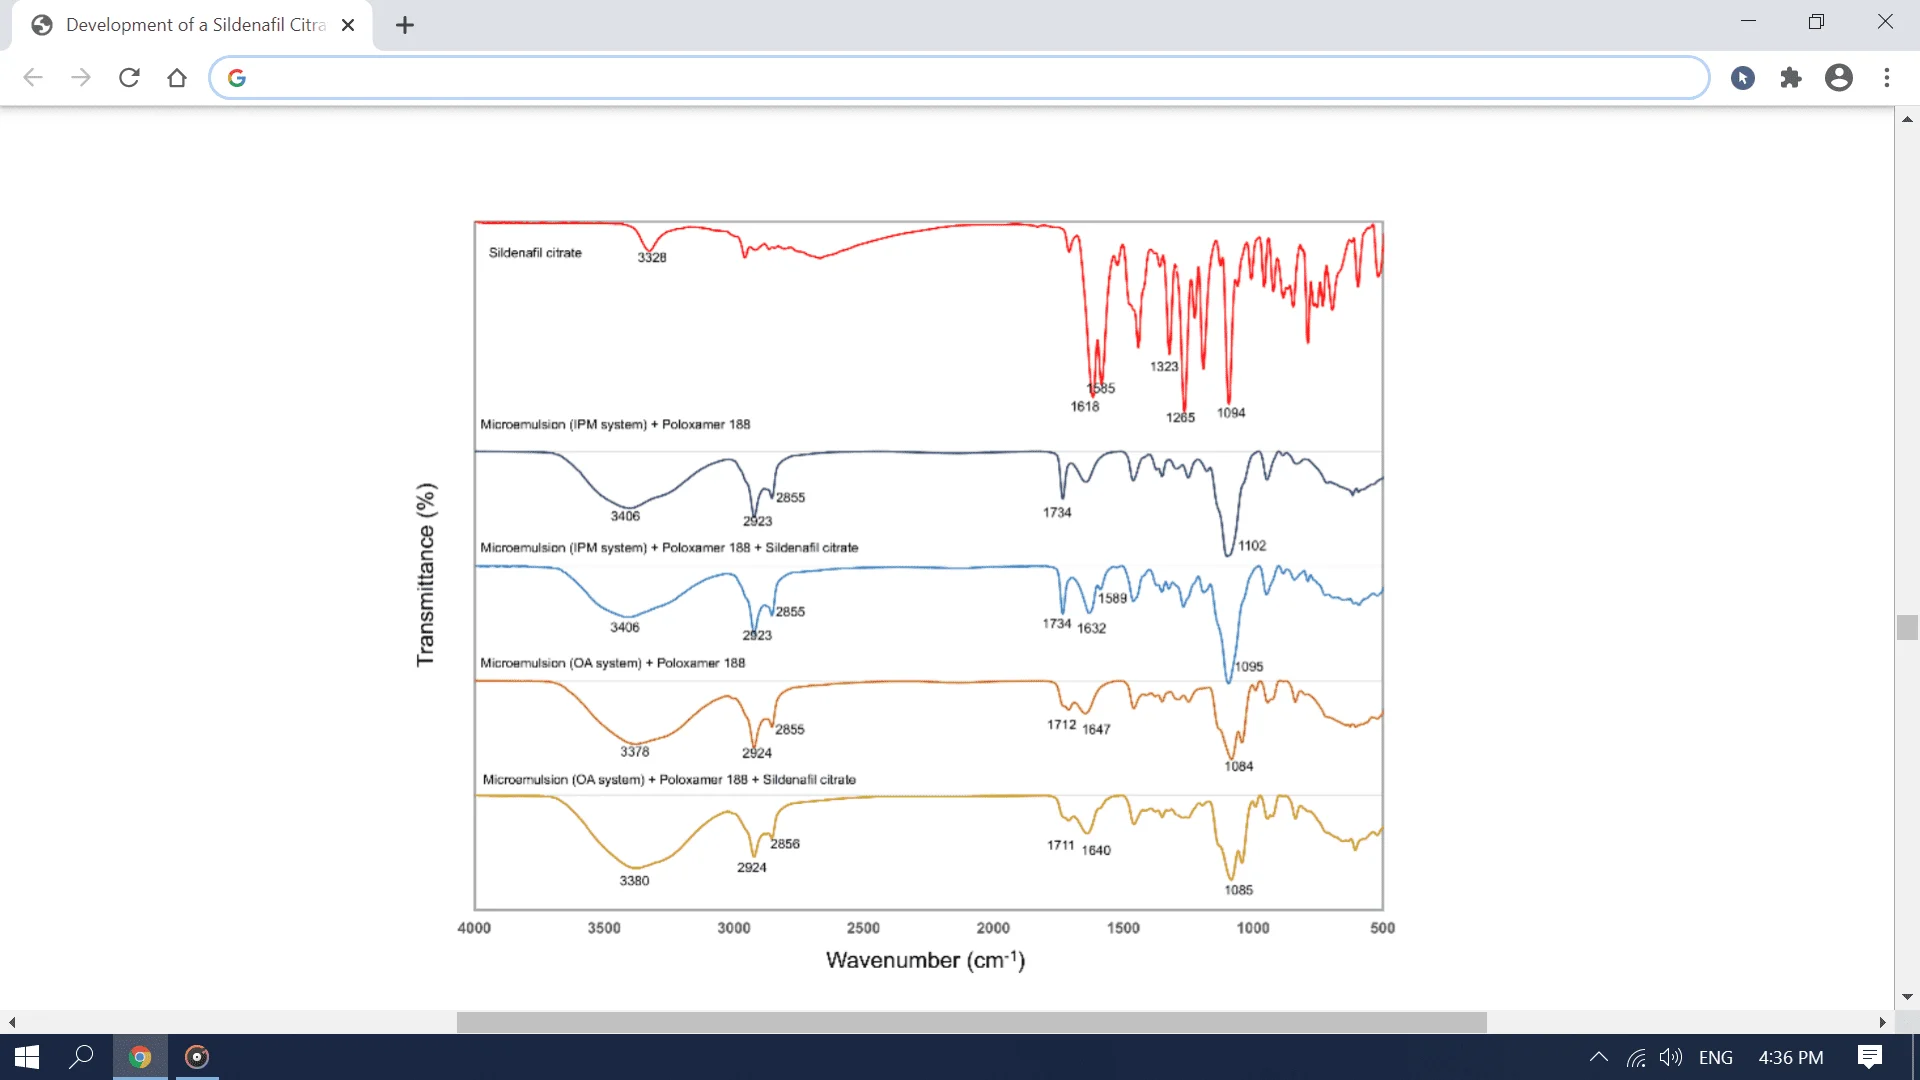Click the 1094 peak label
Viewport: 1920px width, 1080px height.
1231,412
